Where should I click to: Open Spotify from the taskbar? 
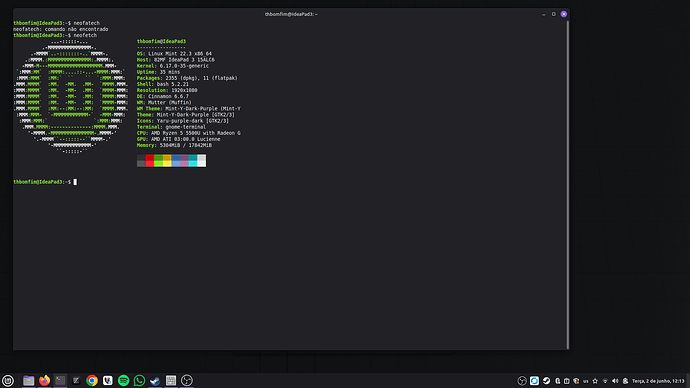(124, 381)
